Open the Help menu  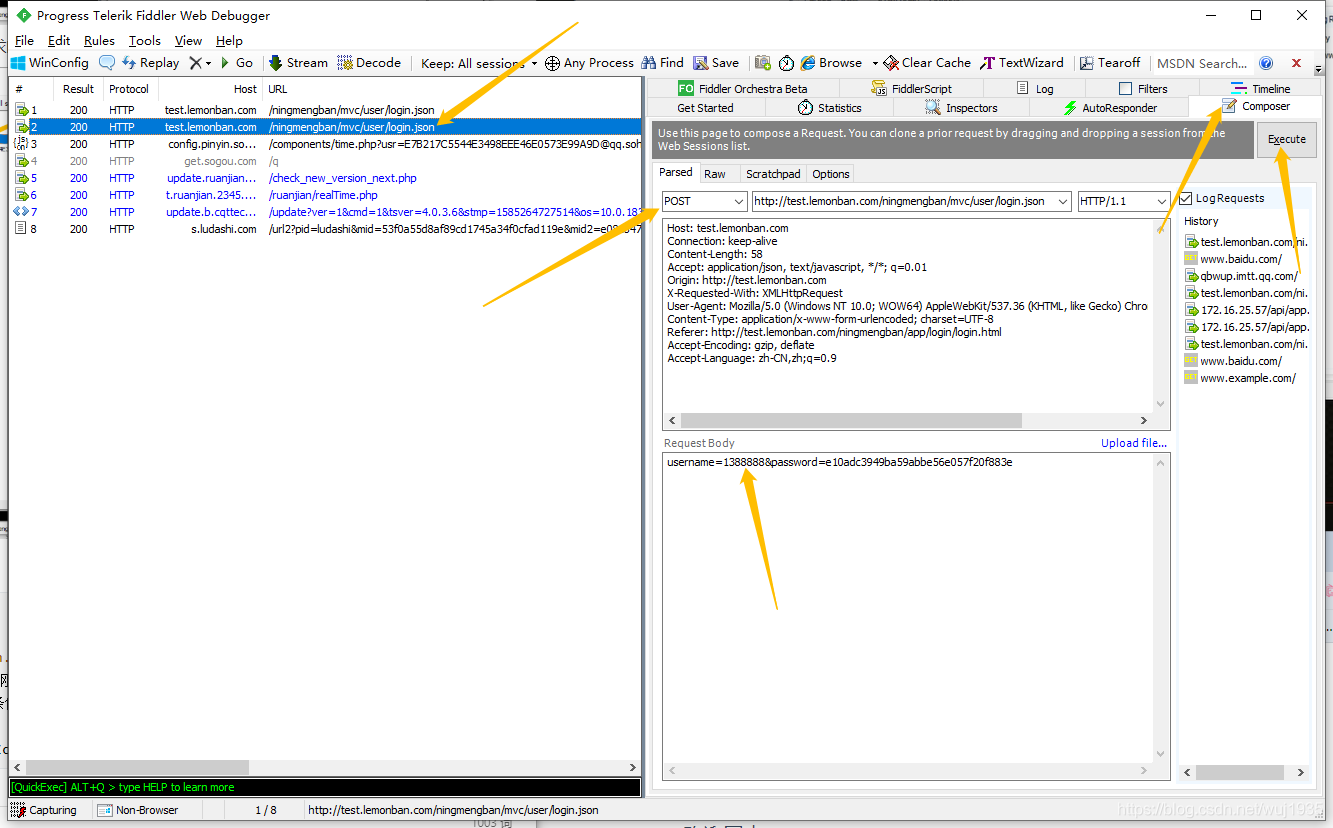[229, 41]
